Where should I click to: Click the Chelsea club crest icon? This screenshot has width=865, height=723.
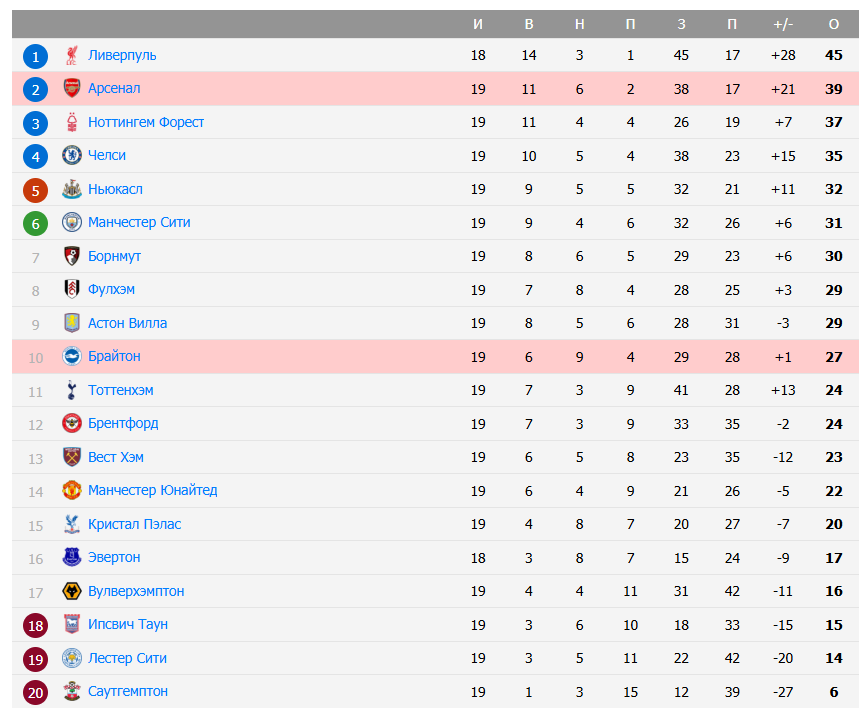(71, 155)
